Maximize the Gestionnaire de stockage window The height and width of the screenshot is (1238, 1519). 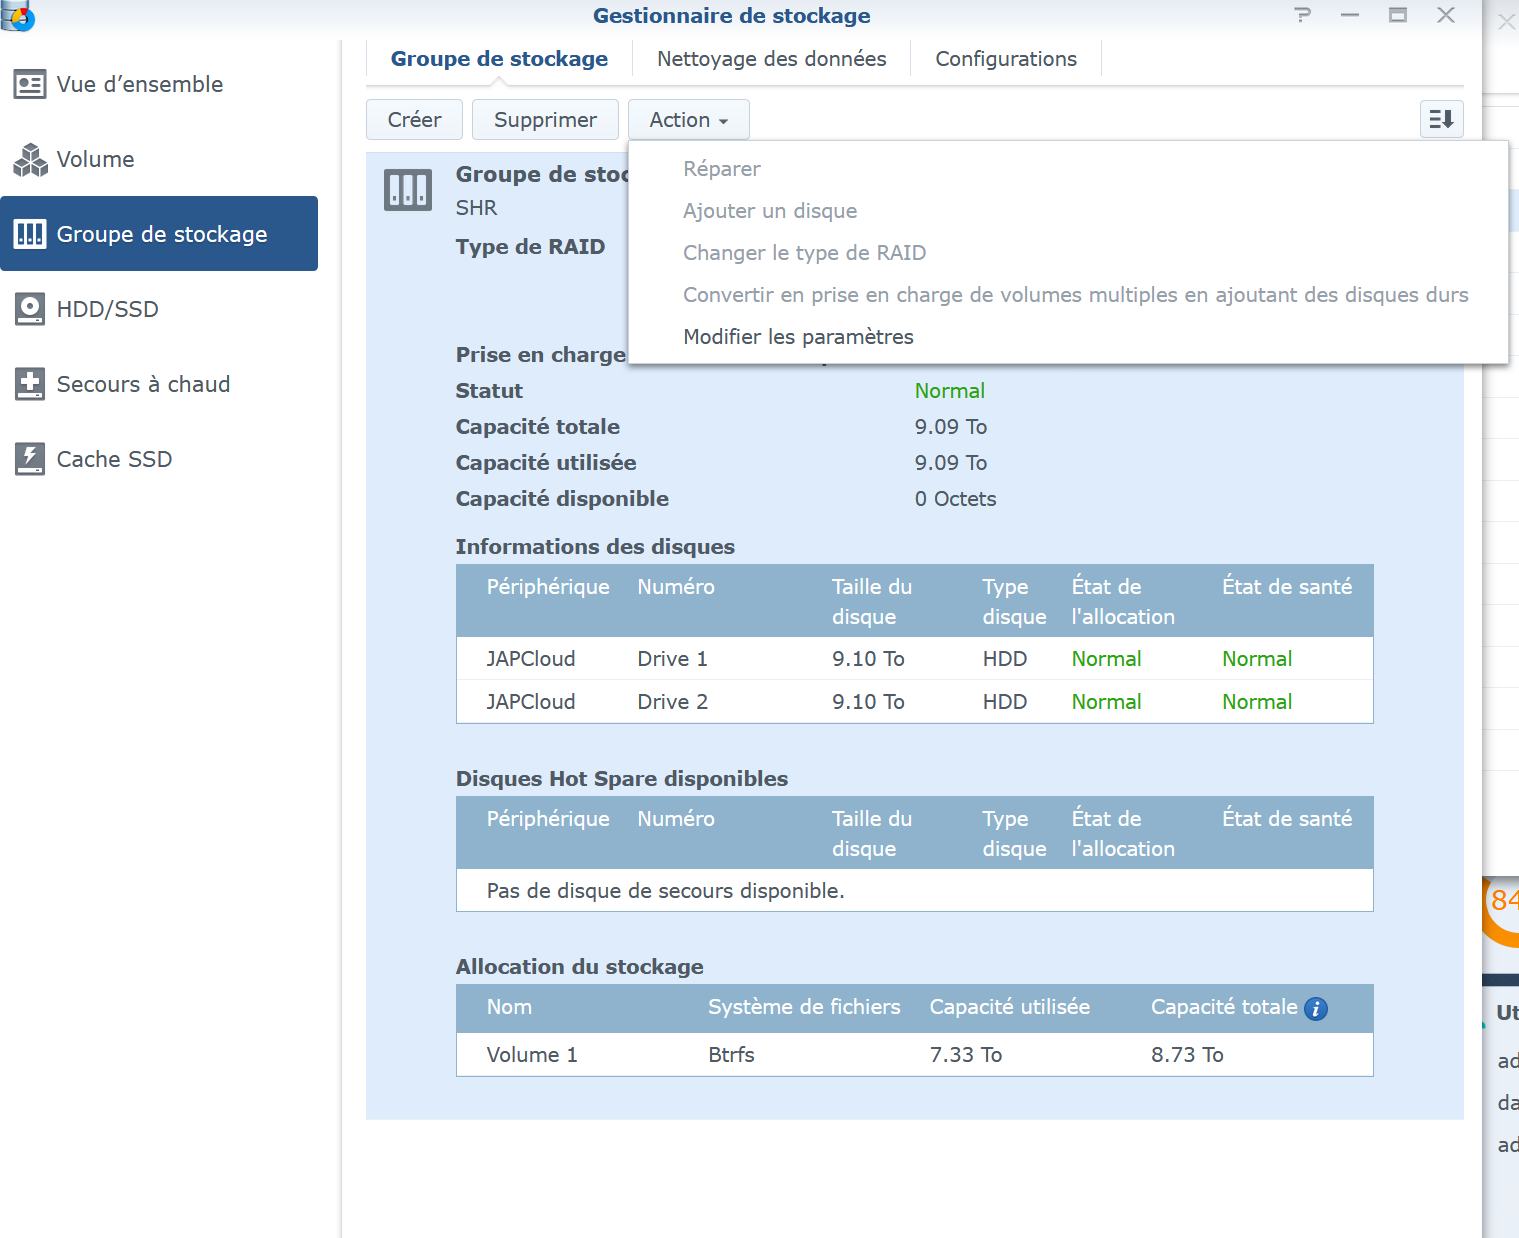[x=1397, y=15]
